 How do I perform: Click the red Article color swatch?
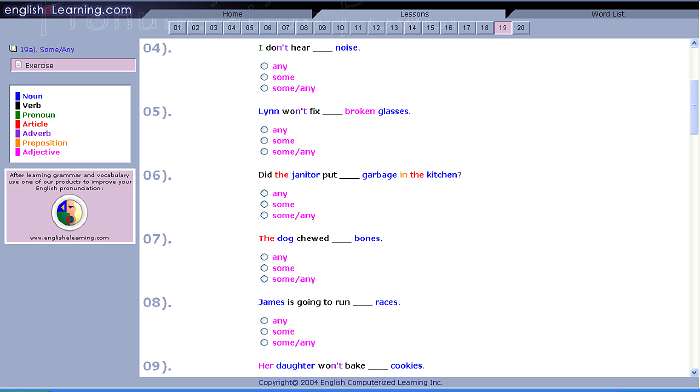coord(18,124)
